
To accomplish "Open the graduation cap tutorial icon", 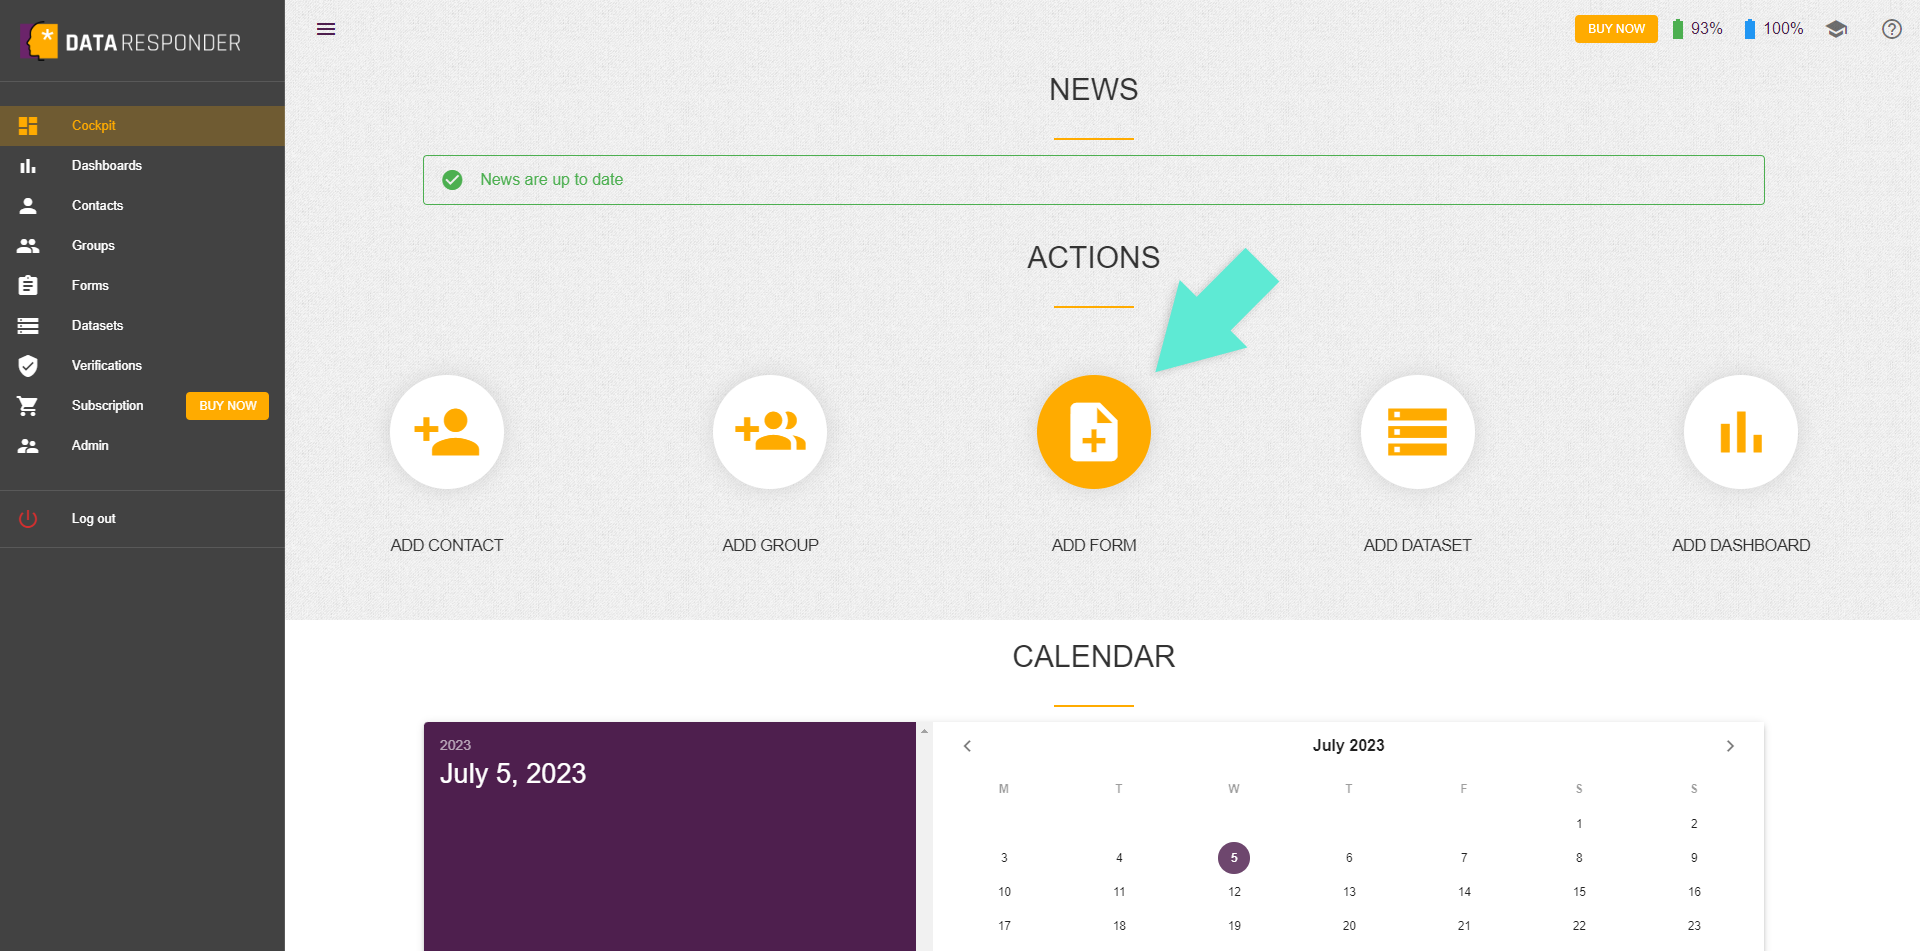I will click(x=1836, y=29).
